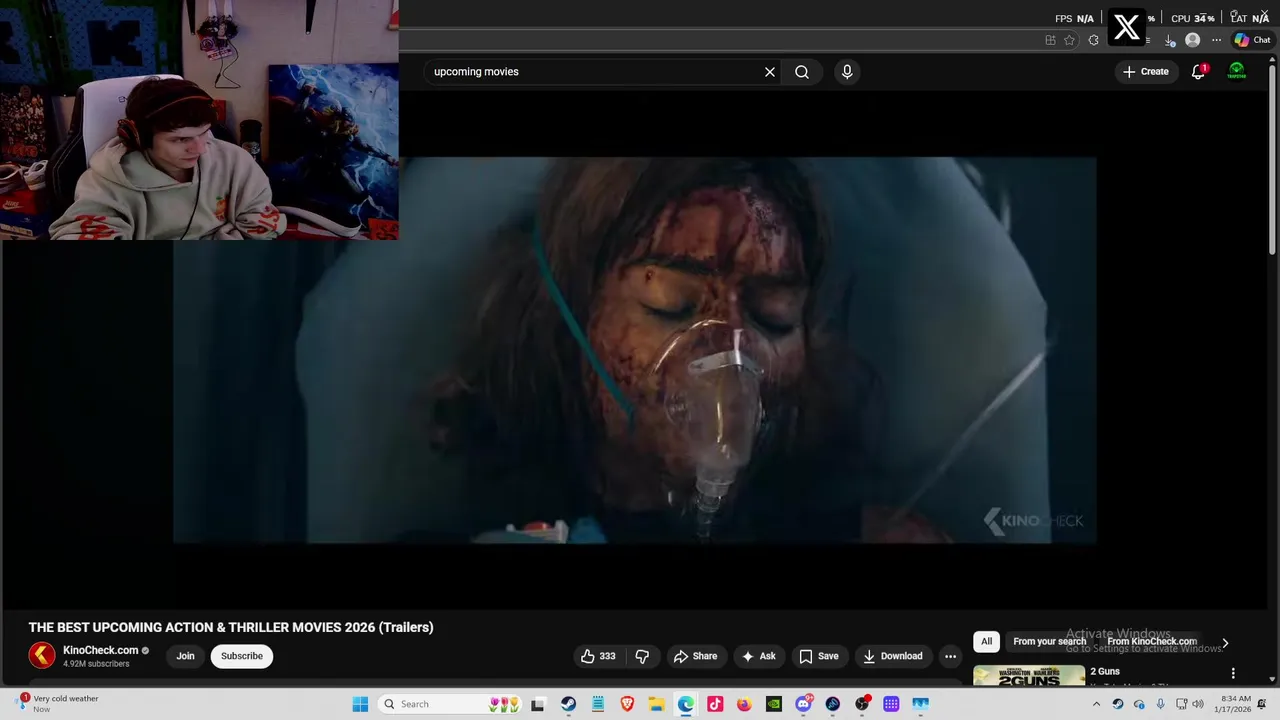This screenshot has height=720, width=1280.
Task: Open Task View on the taskbar
Action: click(x=538, y=704)
